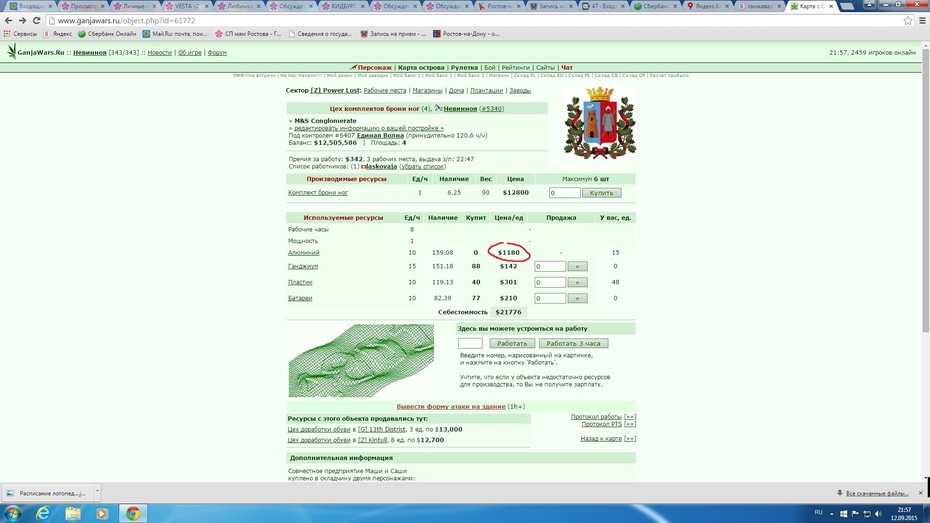Open the Mail.Ru bookmark
Viewport: 930px width, 523px height.
click(174, 34)
